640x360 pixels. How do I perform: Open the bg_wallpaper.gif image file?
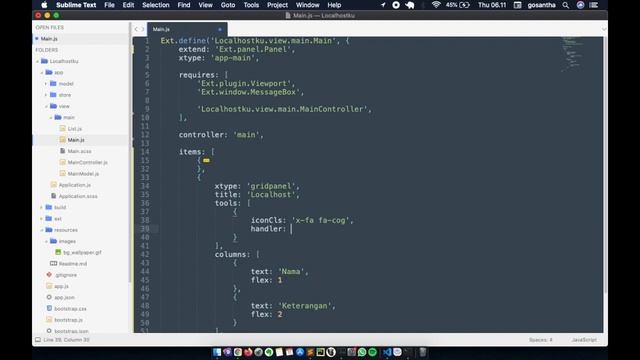(82, 252)
